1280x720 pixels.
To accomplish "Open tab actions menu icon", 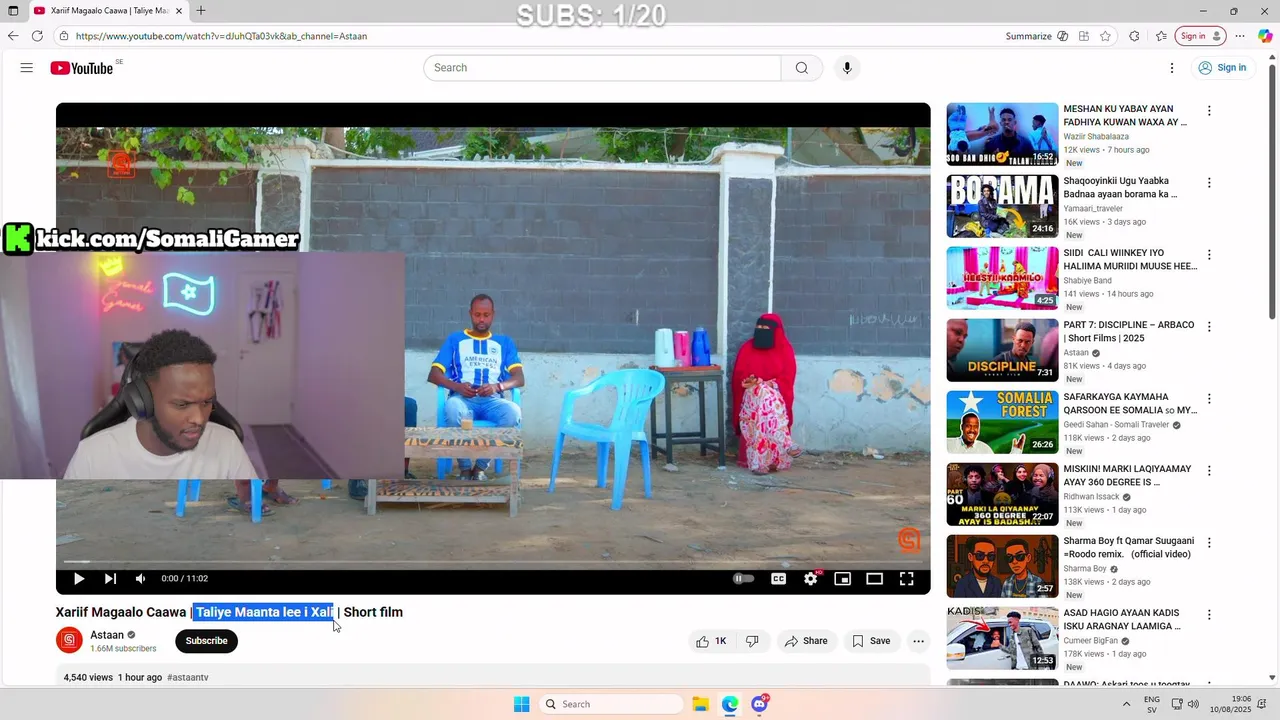I will tap(13, 10).
